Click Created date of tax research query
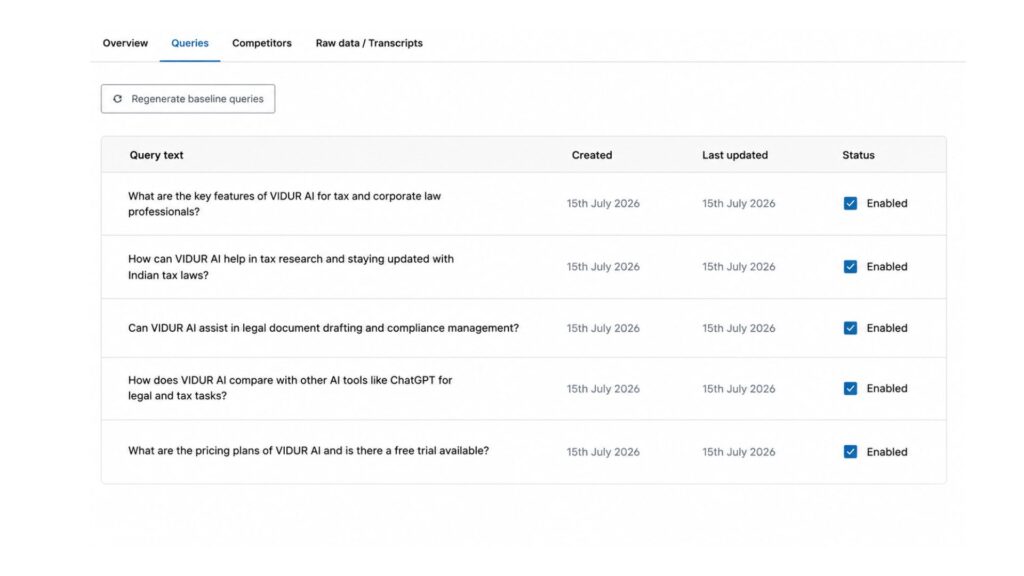The height and width of the screenshot is (576, 1024). point(603,266)
